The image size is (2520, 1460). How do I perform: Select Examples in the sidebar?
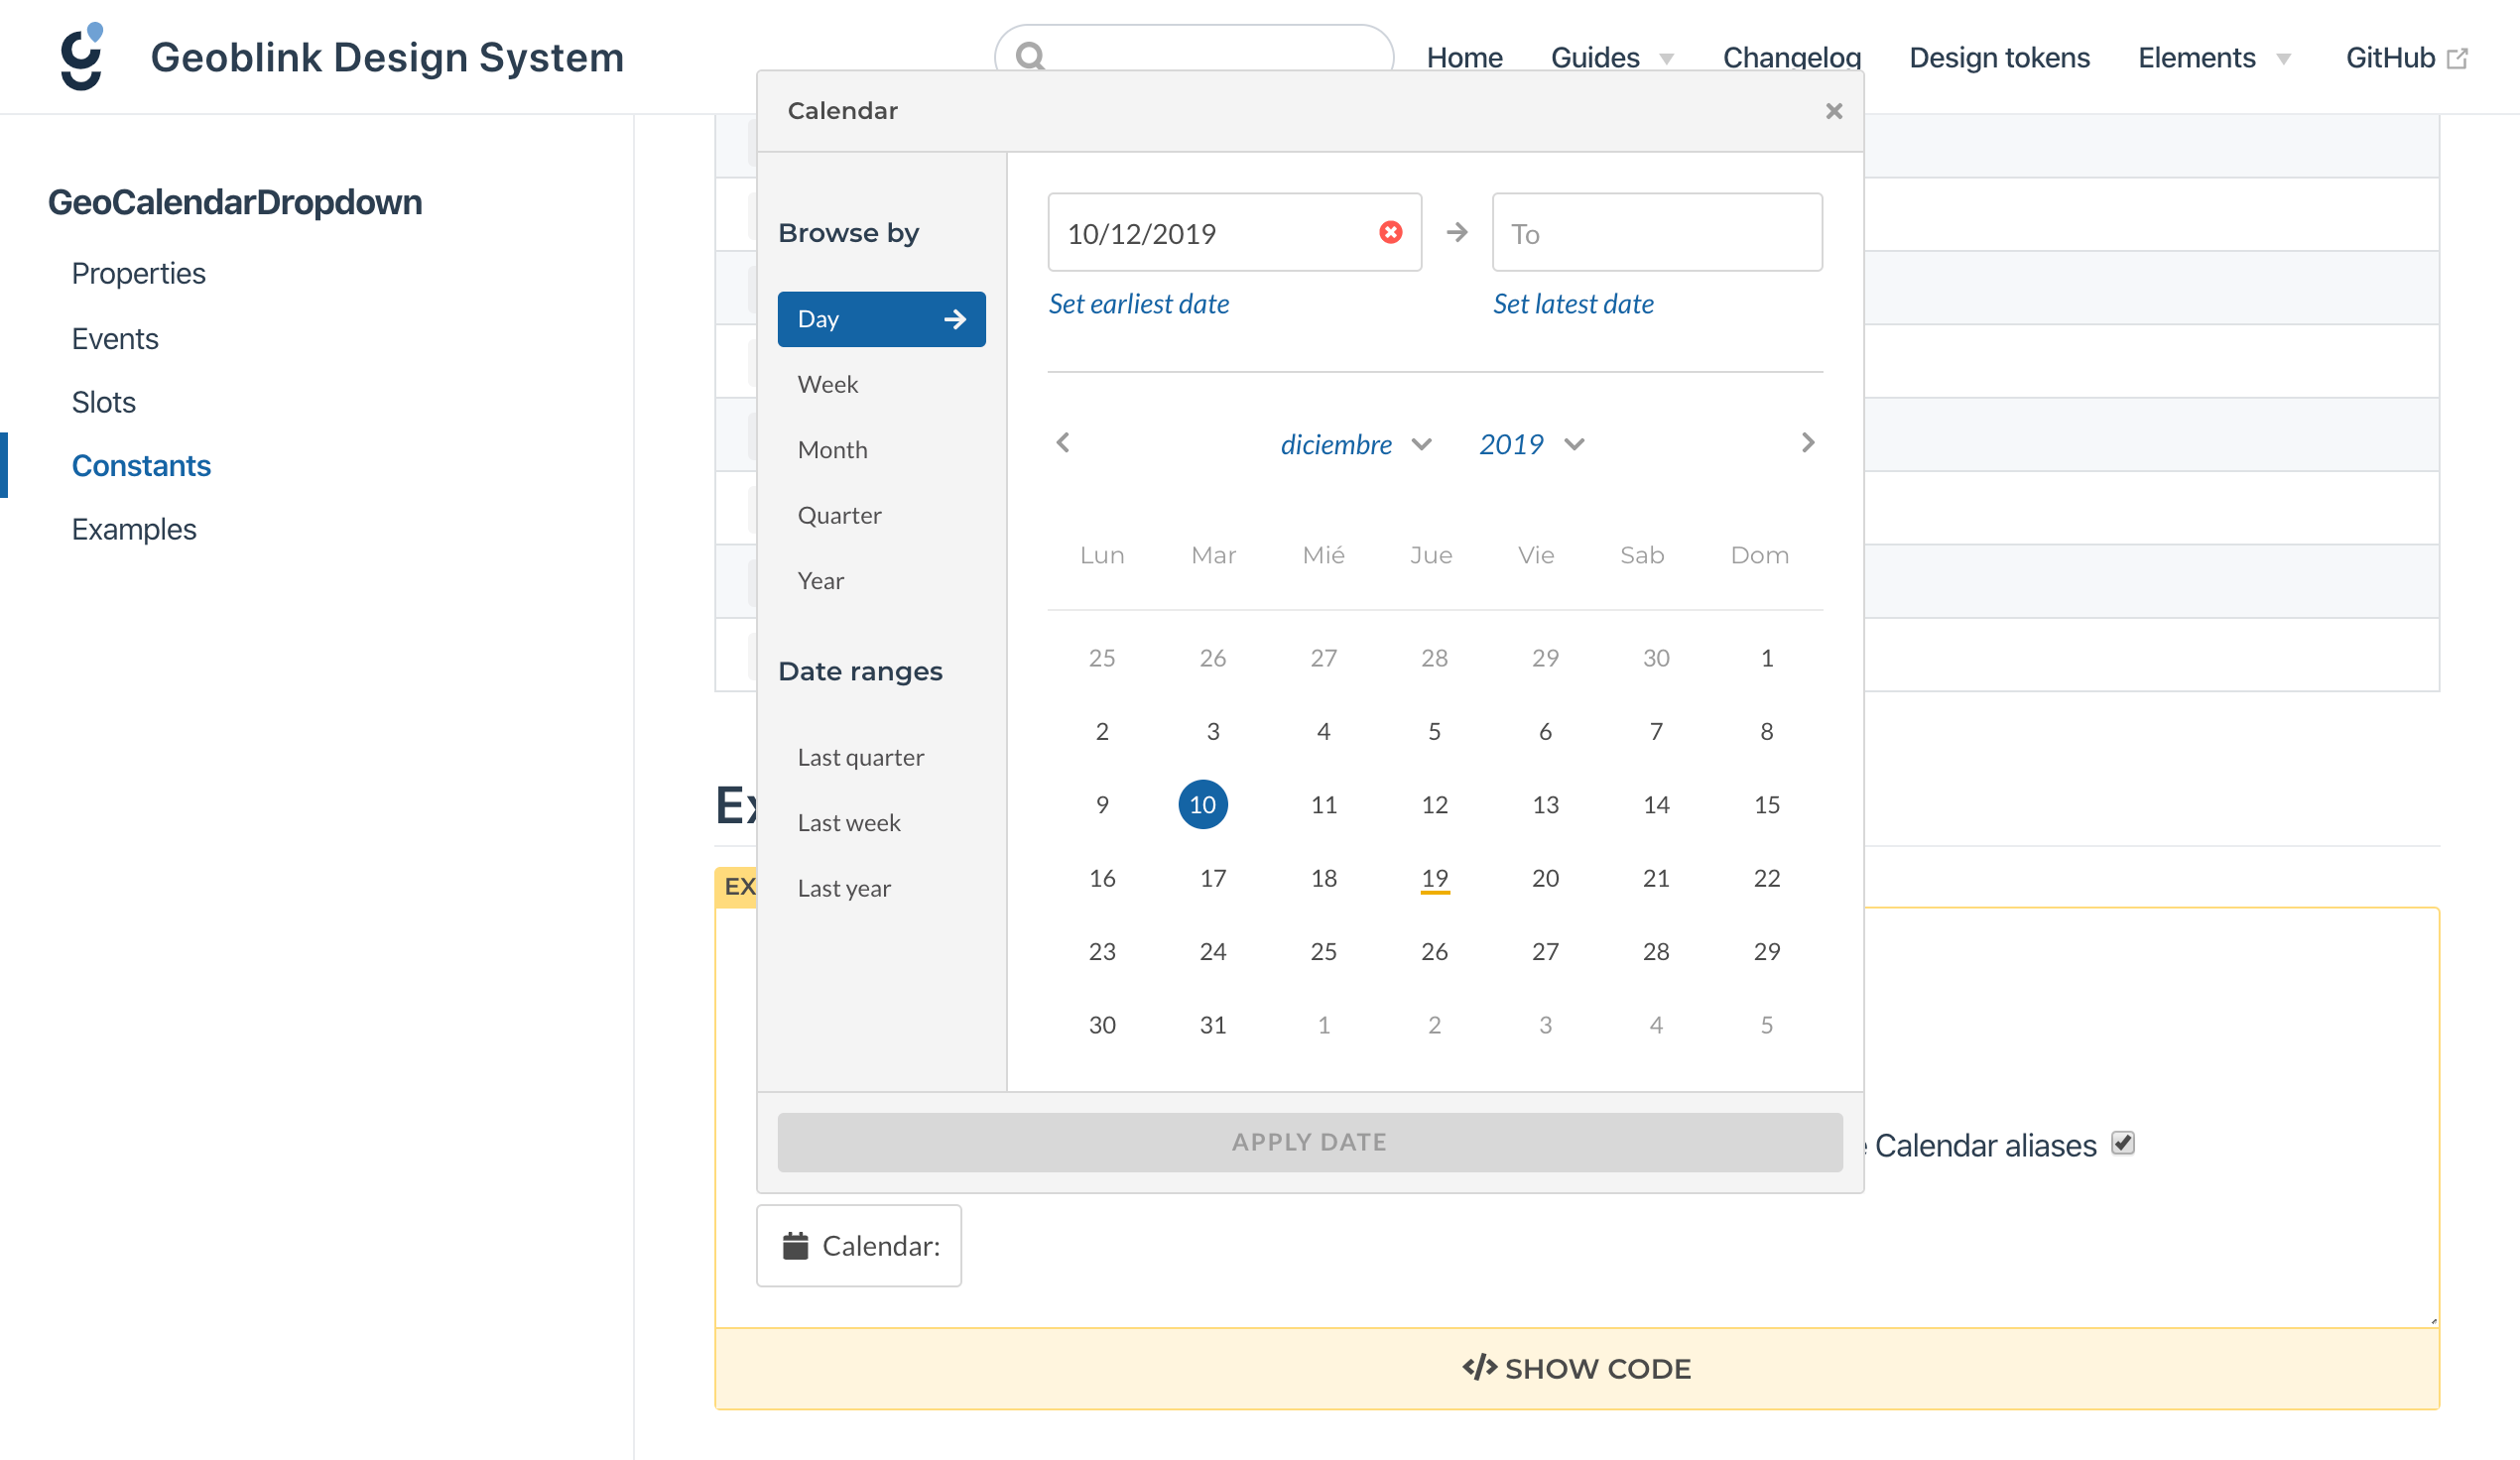[134, 529]
